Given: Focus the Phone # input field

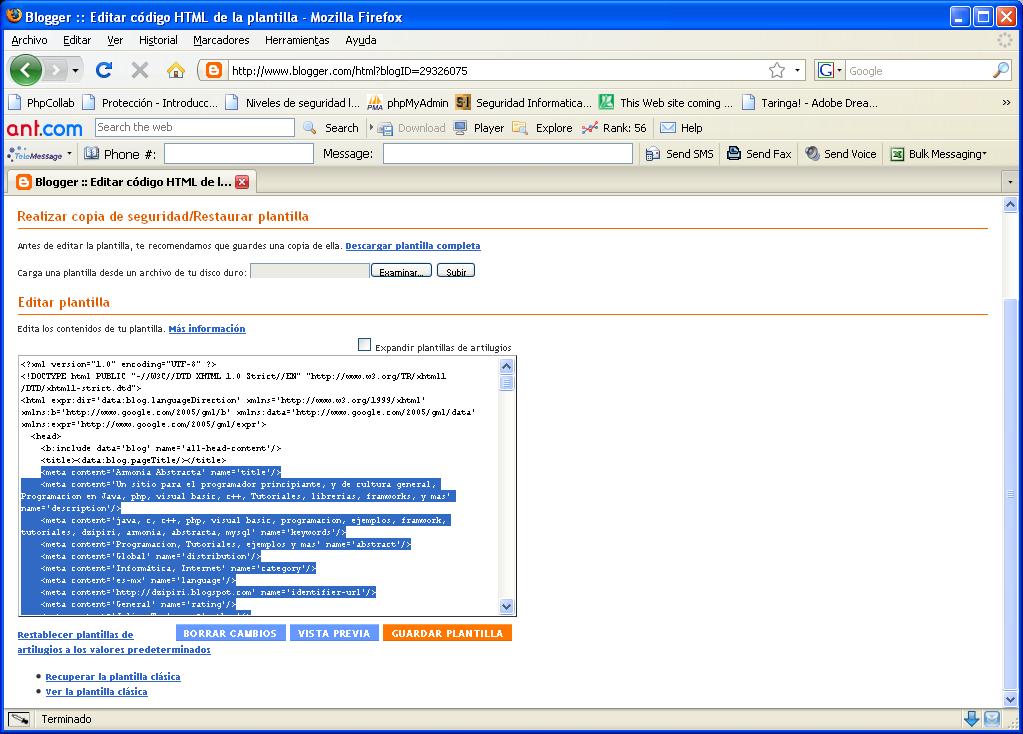Looking at the screenshot, I should tap(239, 154).
